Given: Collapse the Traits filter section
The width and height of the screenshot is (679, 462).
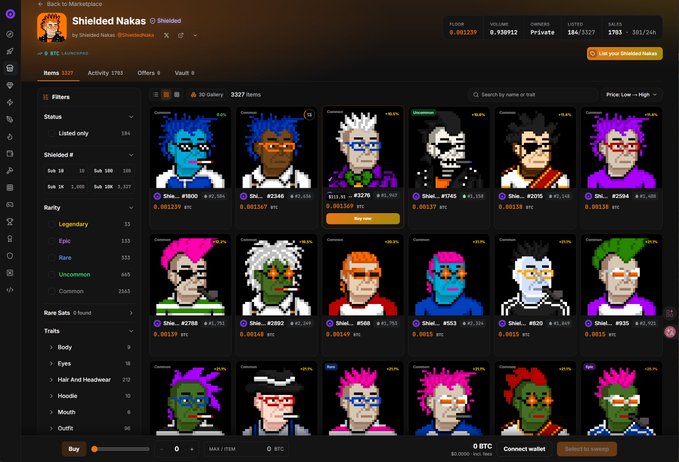Looking at the screenshot, I should click(x=131, y=331).
